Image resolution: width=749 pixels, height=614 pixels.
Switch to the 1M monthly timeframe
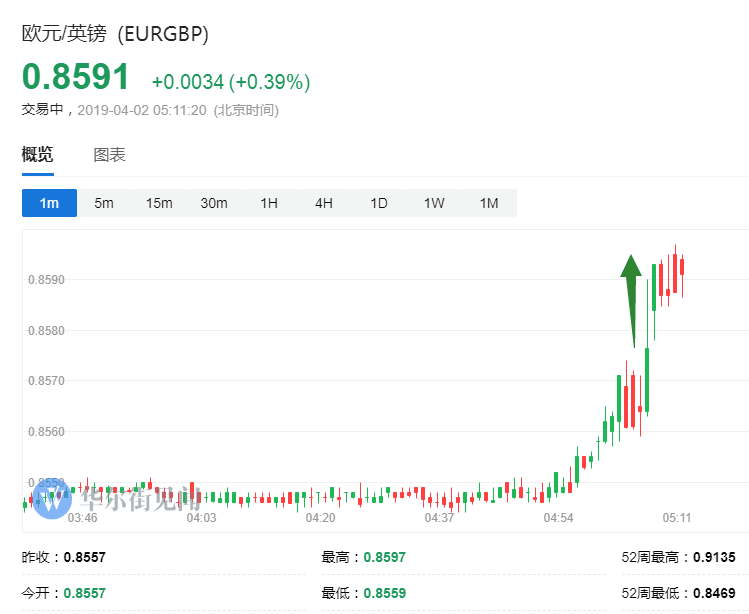click(x=489, y=203)
